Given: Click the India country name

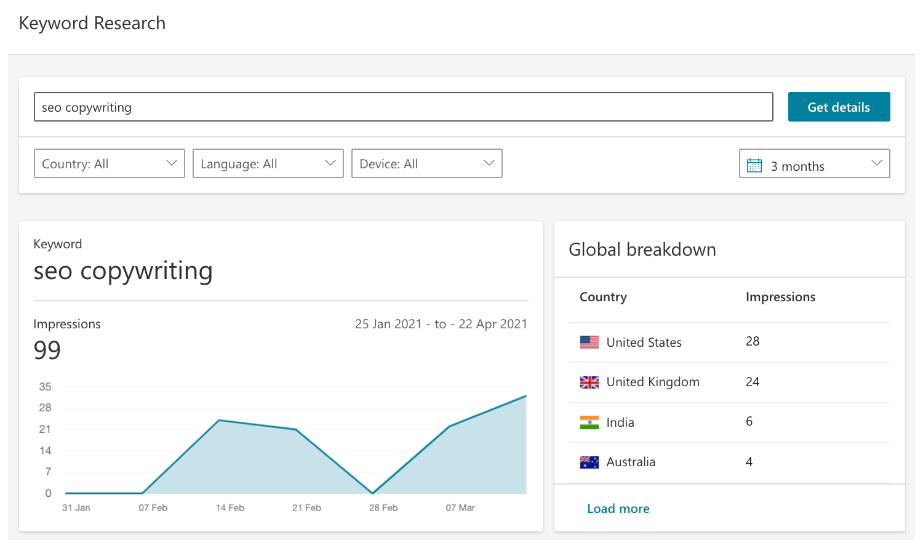Looking at the screenshot, I should (x=620, y=423).
